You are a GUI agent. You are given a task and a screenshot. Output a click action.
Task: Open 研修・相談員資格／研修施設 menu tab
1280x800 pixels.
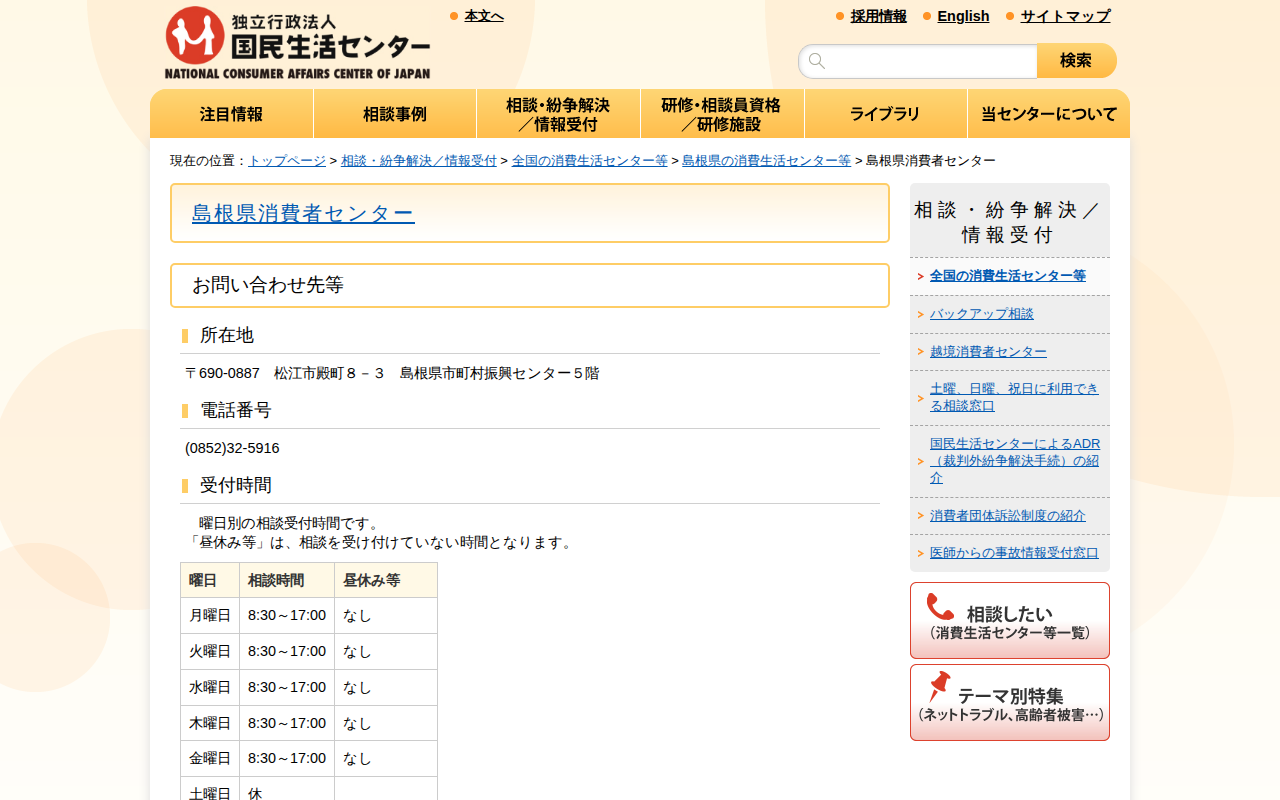tap(721, 114)
